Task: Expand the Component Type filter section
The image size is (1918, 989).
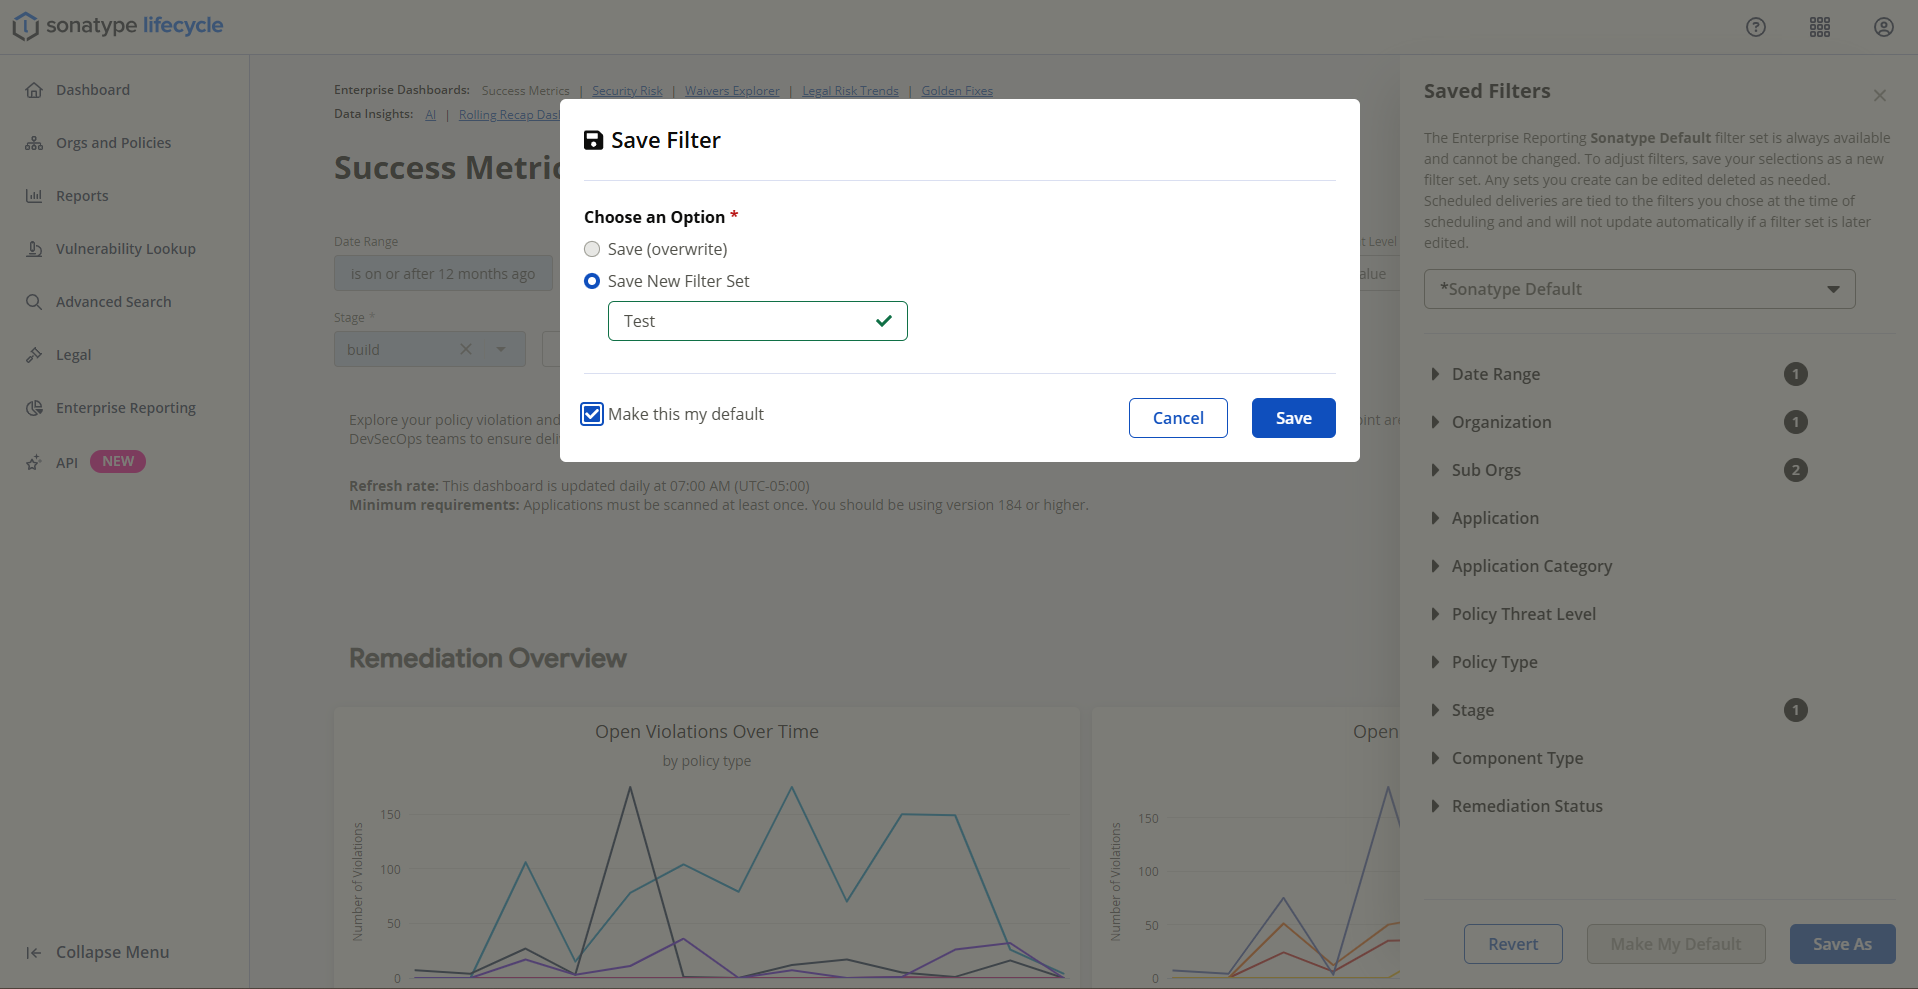Action: click(x=1436, y=758)
